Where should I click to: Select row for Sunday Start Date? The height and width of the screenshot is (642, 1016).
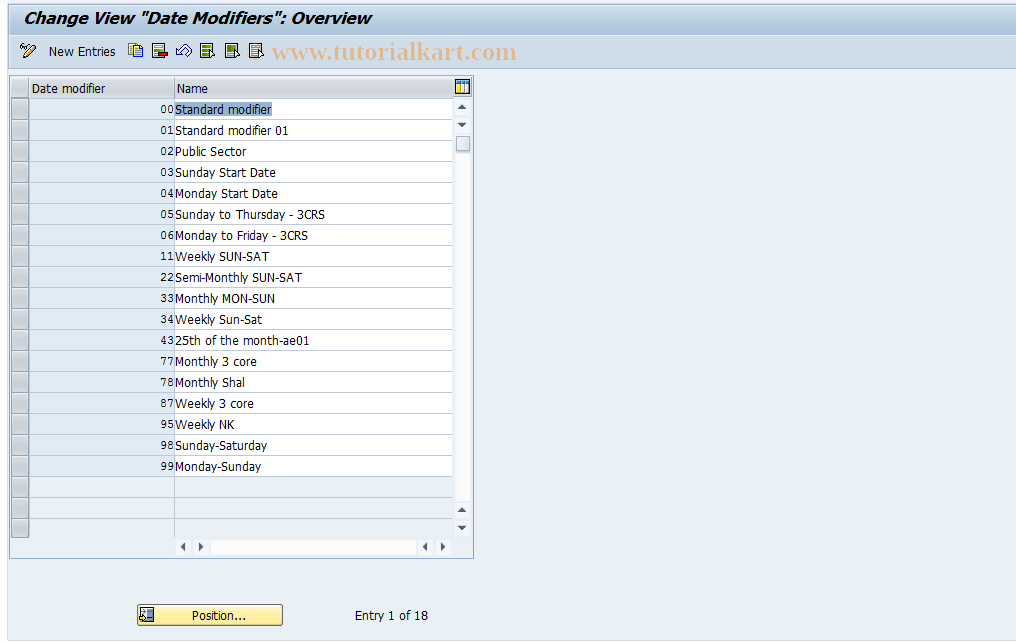[20, 172]
